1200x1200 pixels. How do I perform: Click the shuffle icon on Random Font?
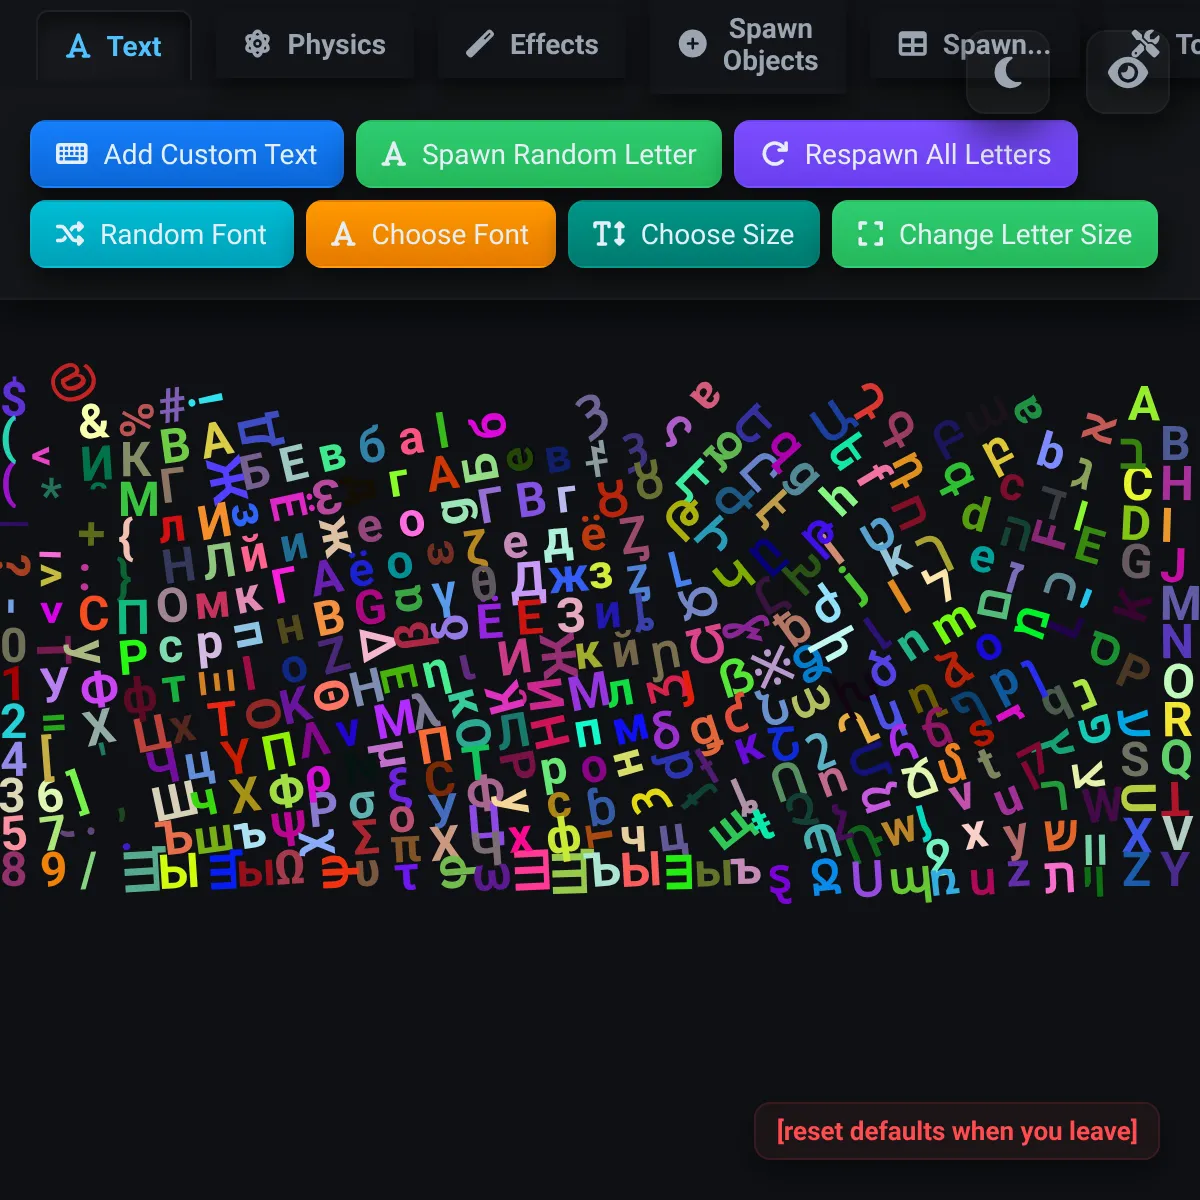click(69, 234)
